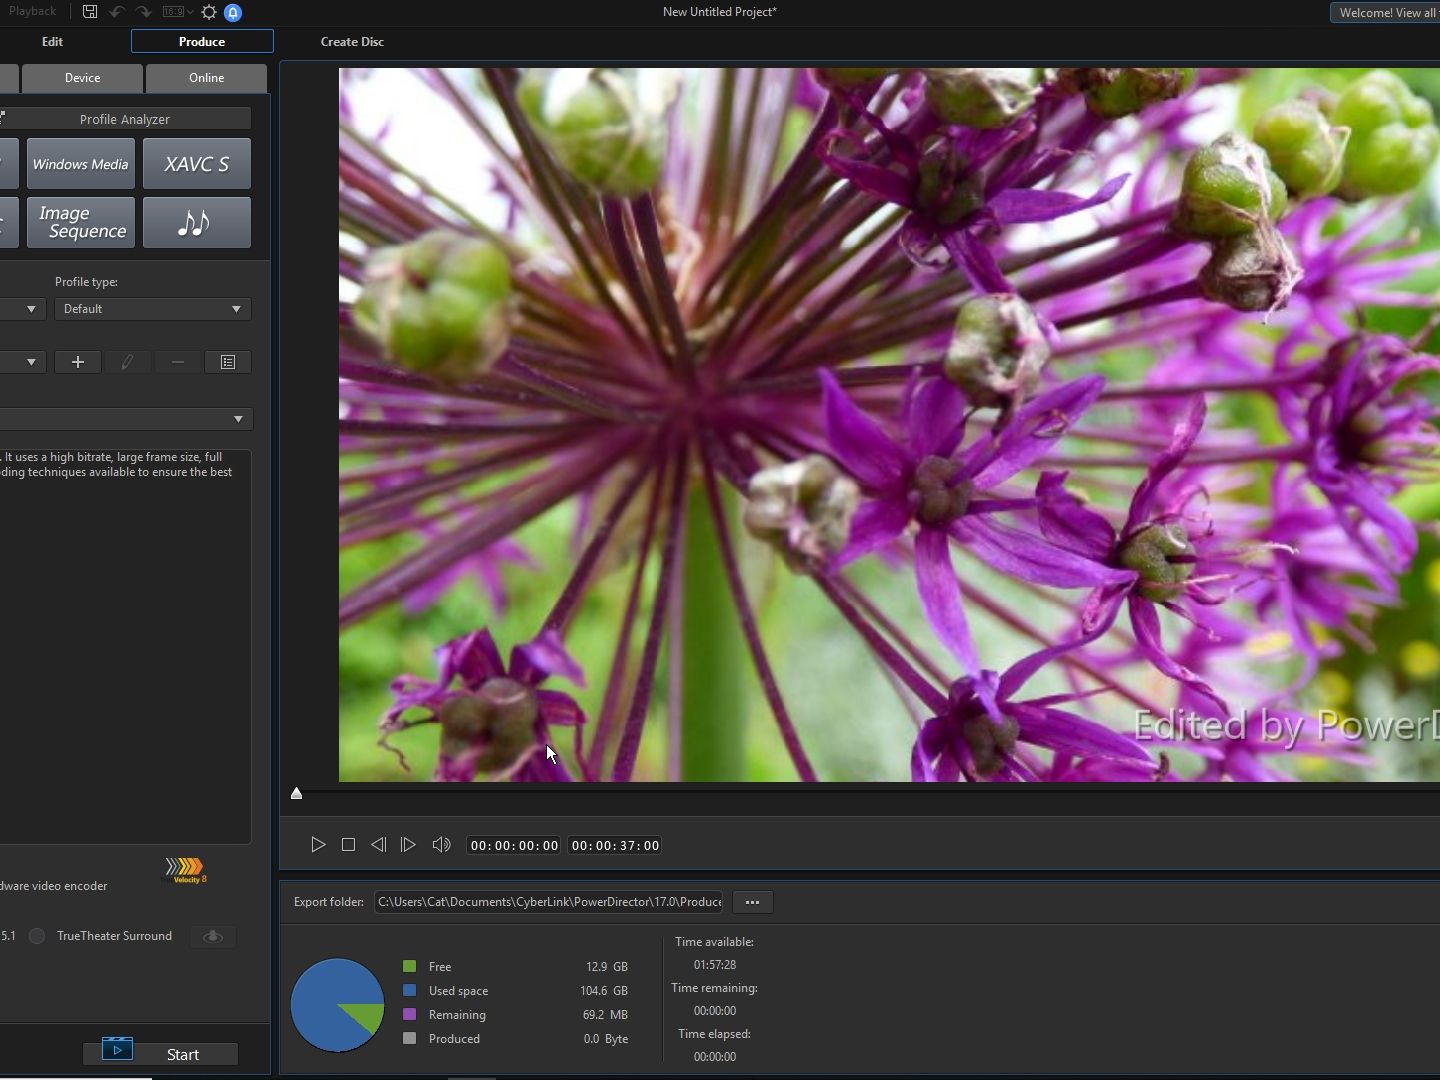1440x1080 pixels.
Task: Step back to the previous frame
Action: point(378,845)
